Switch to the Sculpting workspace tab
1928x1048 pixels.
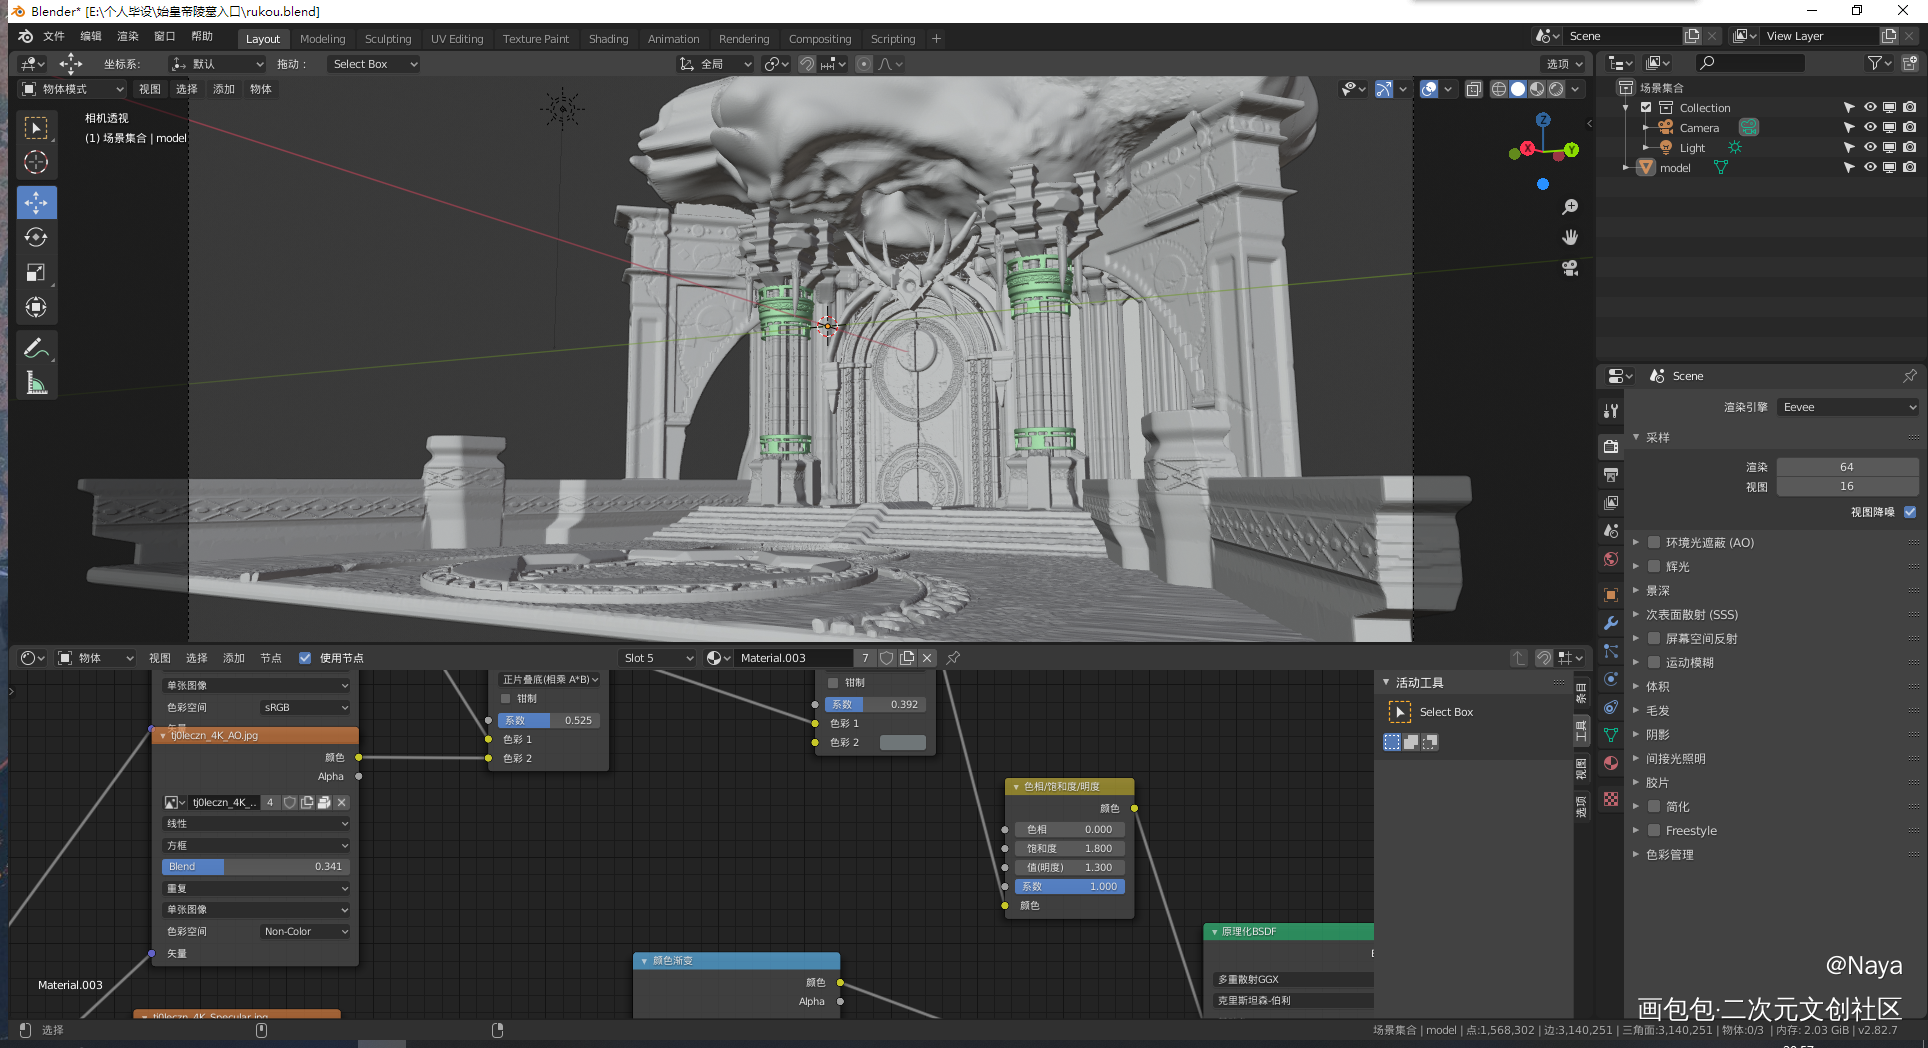[387, 39]
